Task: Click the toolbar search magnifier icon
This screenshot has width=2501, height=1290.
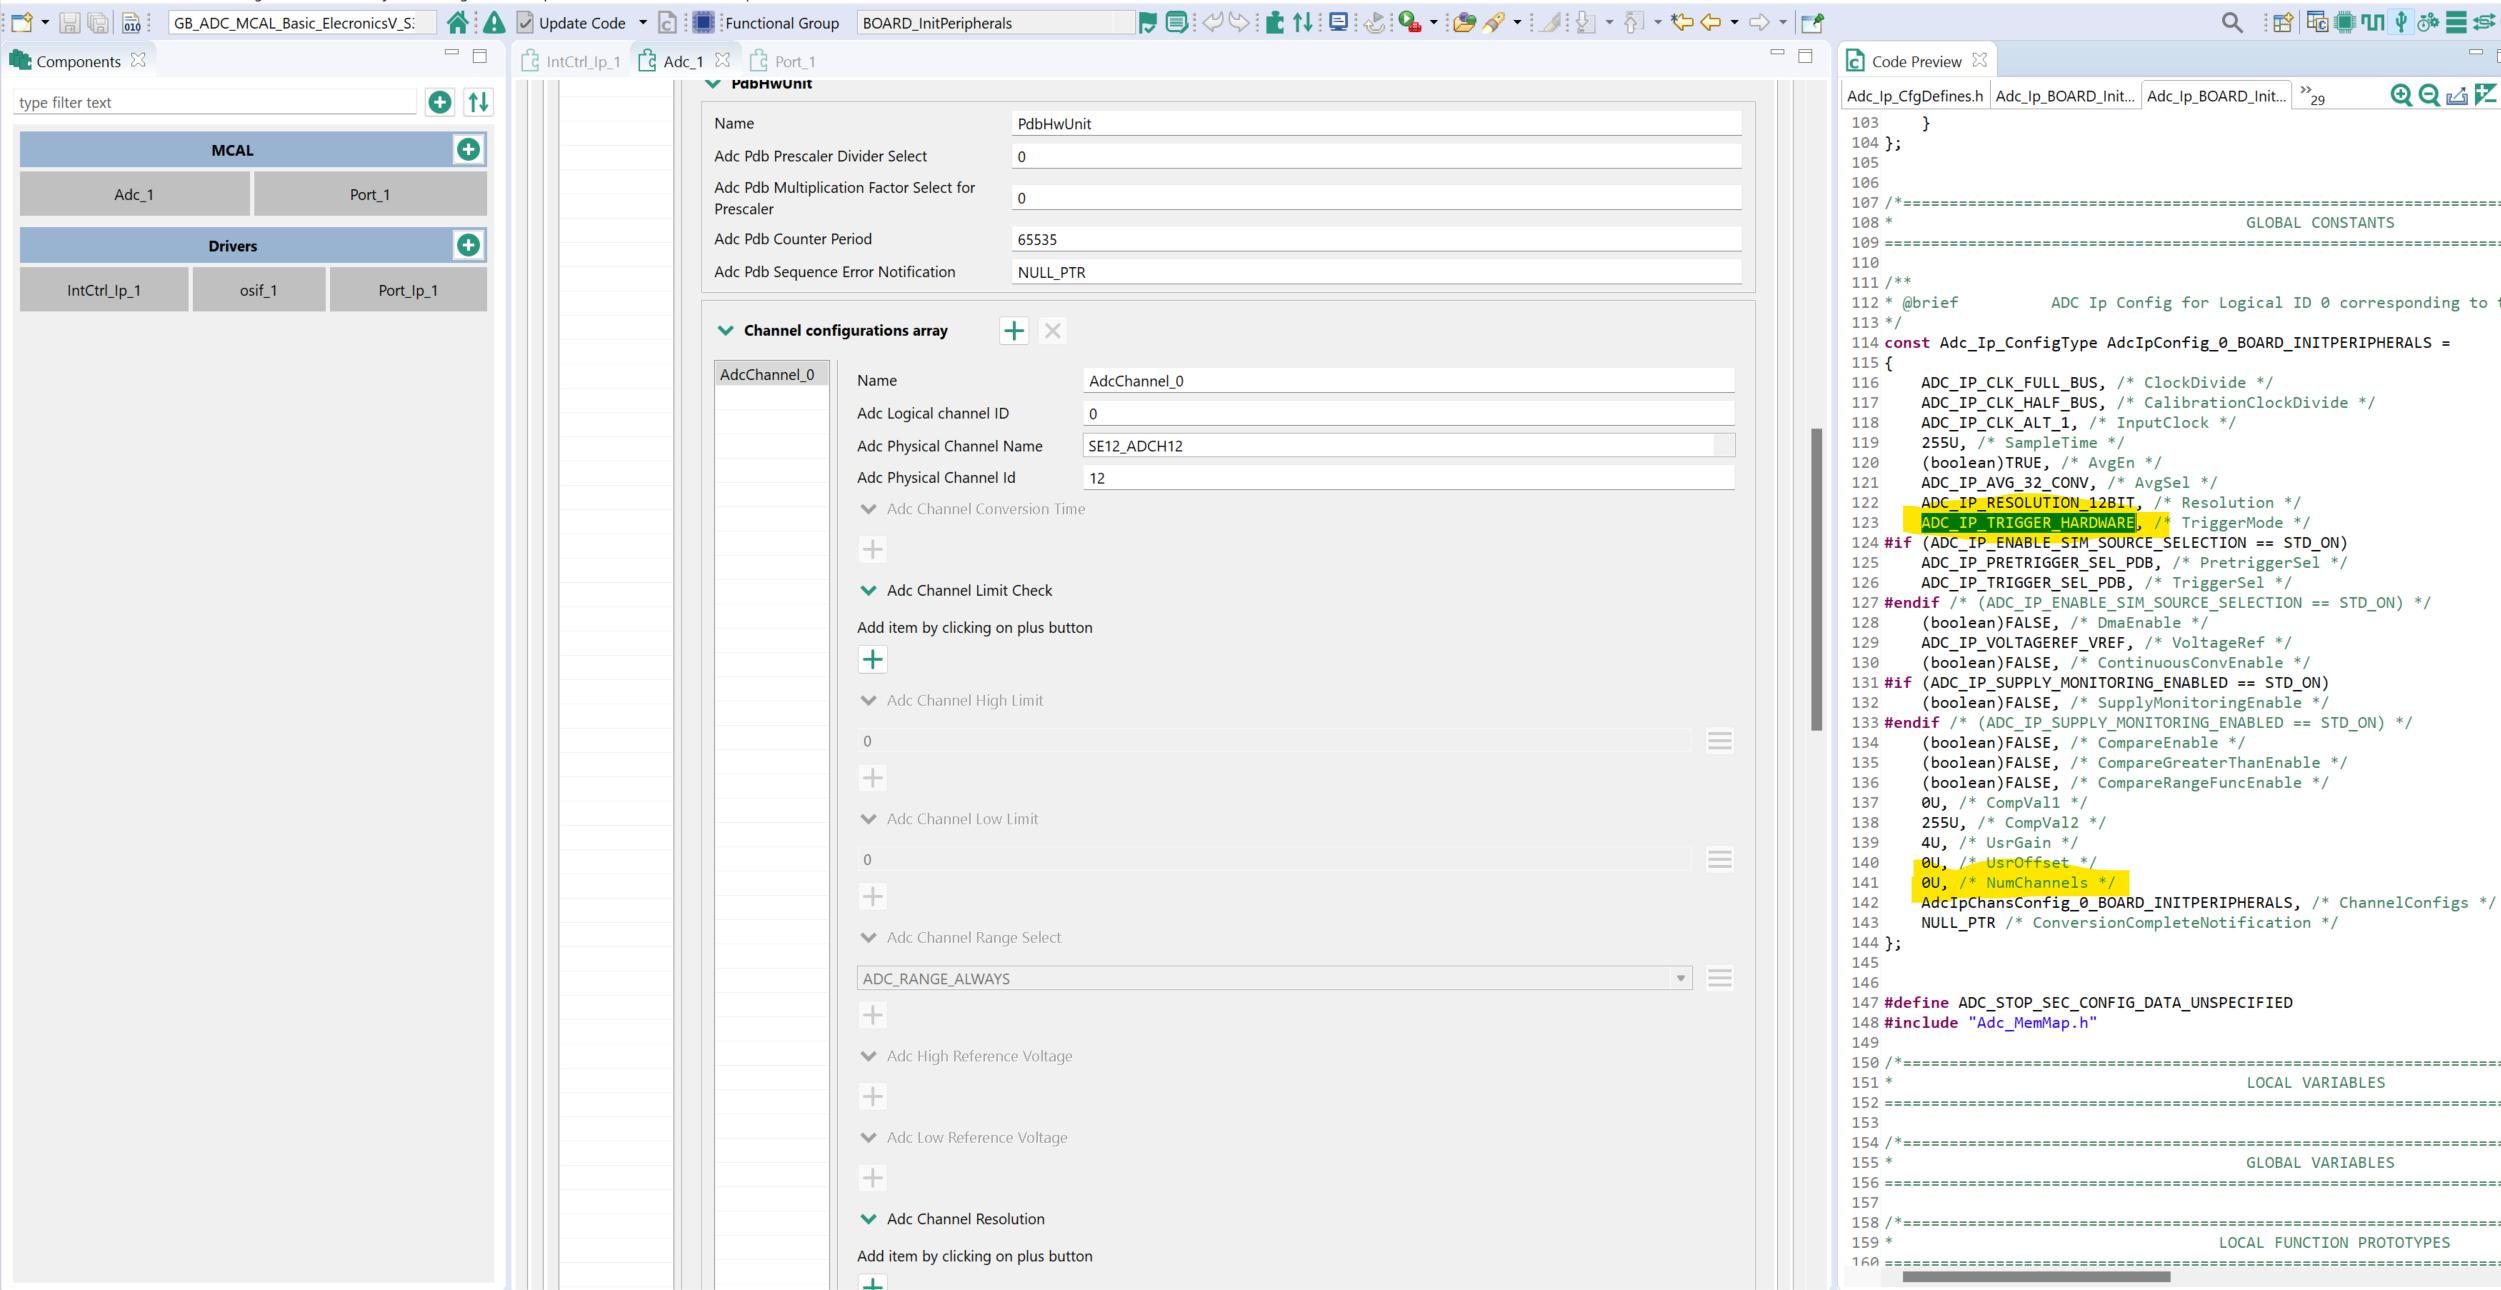Action: click(2231, 22)
